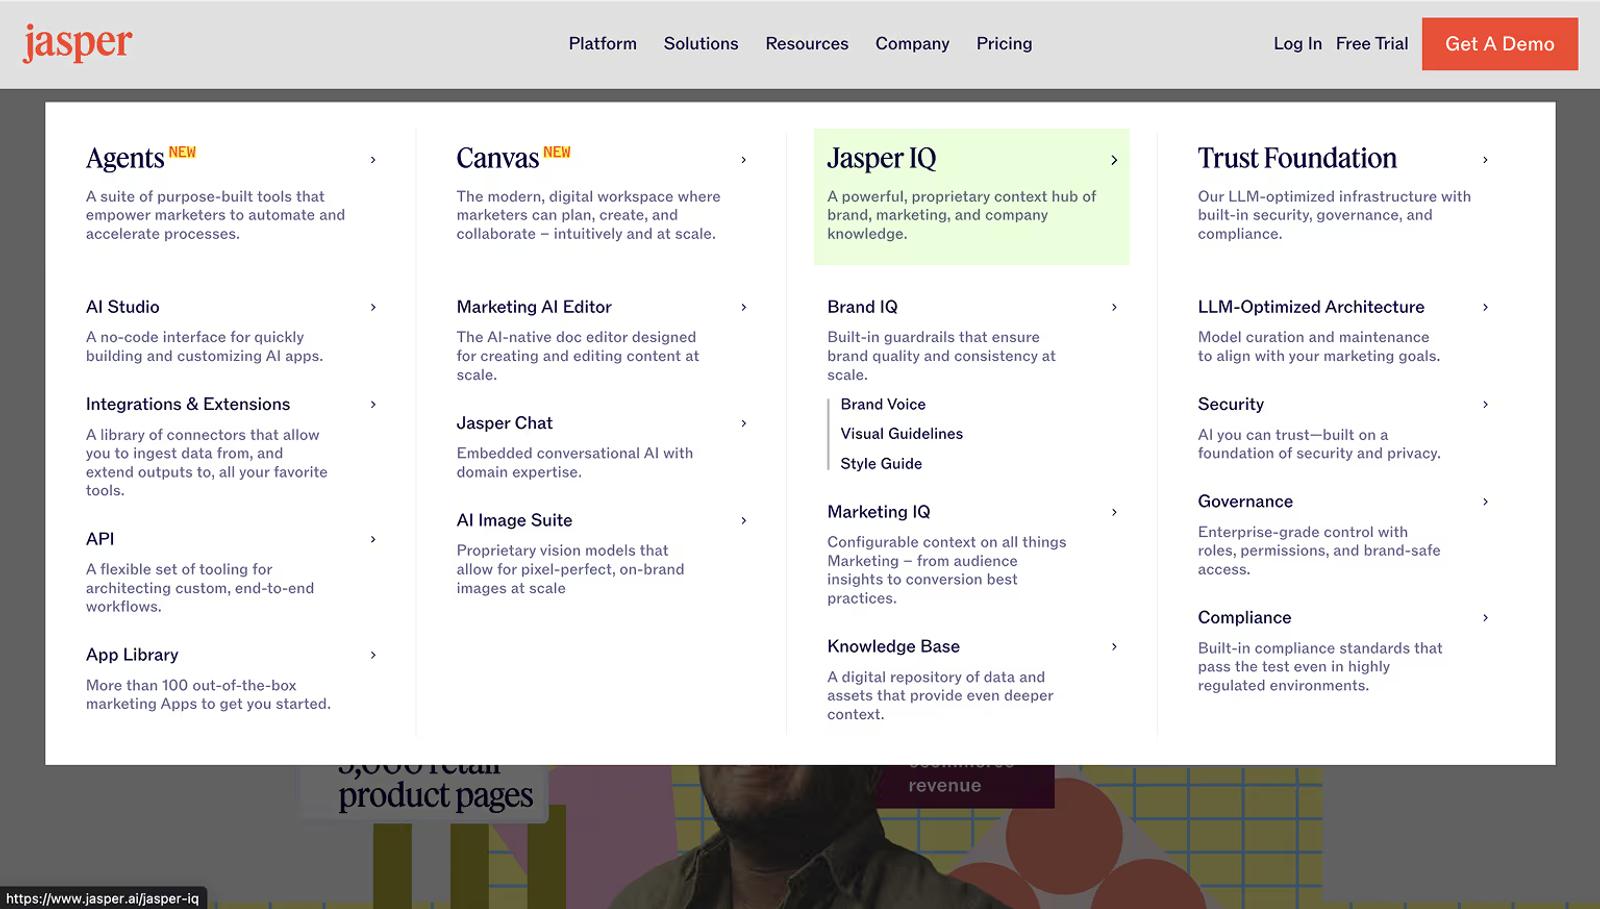The height and width of the screenshot is (909, 1600).
Task: Open the Security link
Action: click(x=1231, y=404)
